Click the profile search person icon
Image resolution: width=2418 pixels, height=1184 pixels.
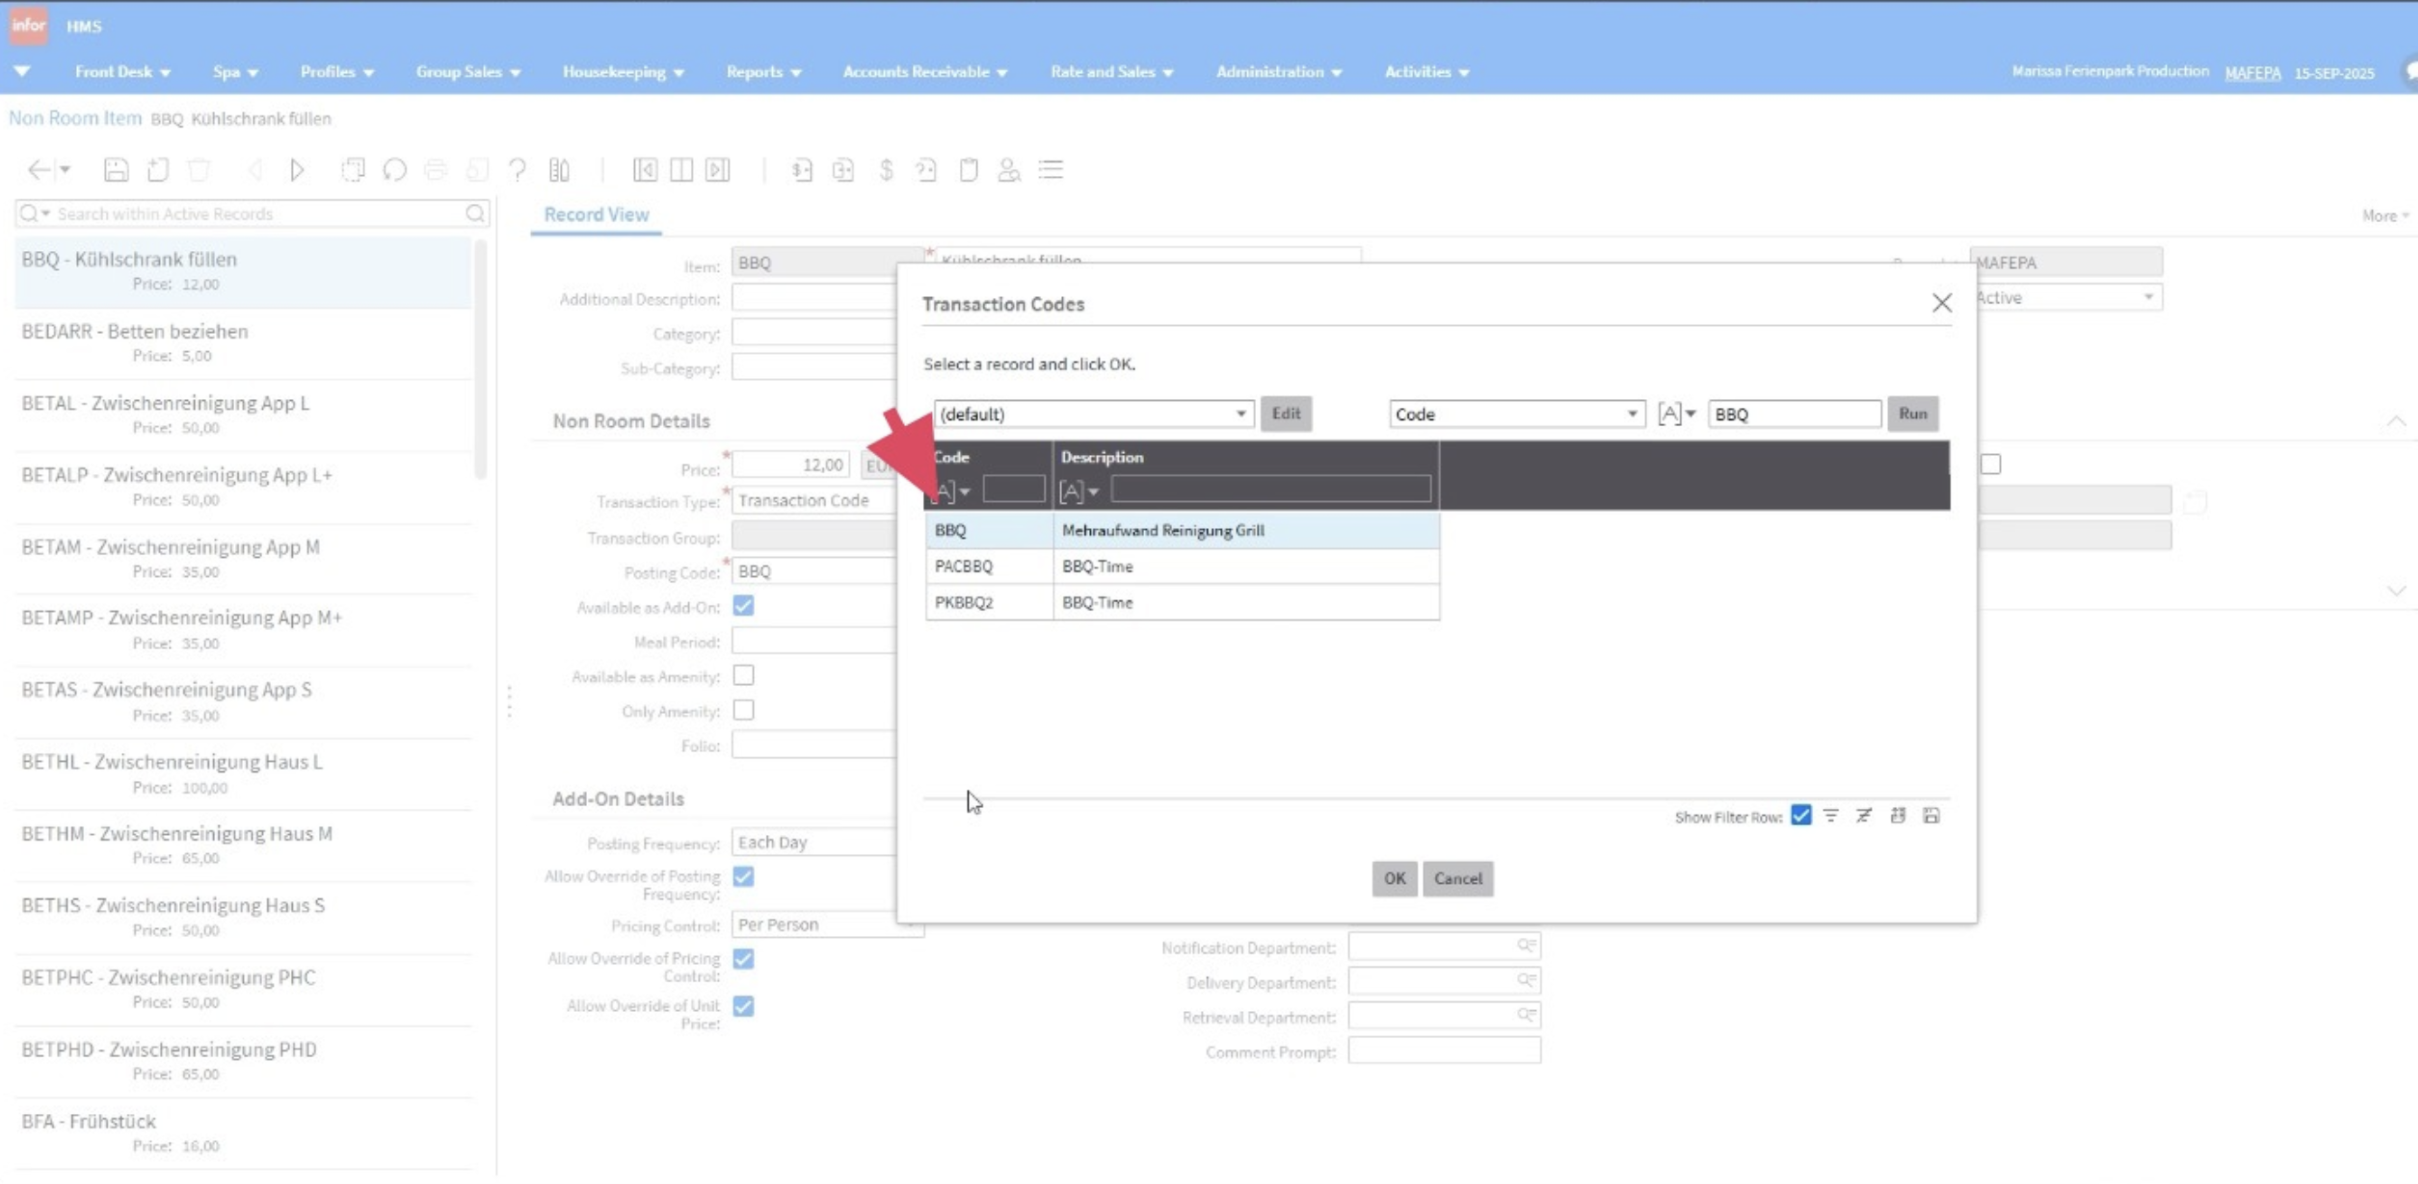click(x=1008, y=170)
